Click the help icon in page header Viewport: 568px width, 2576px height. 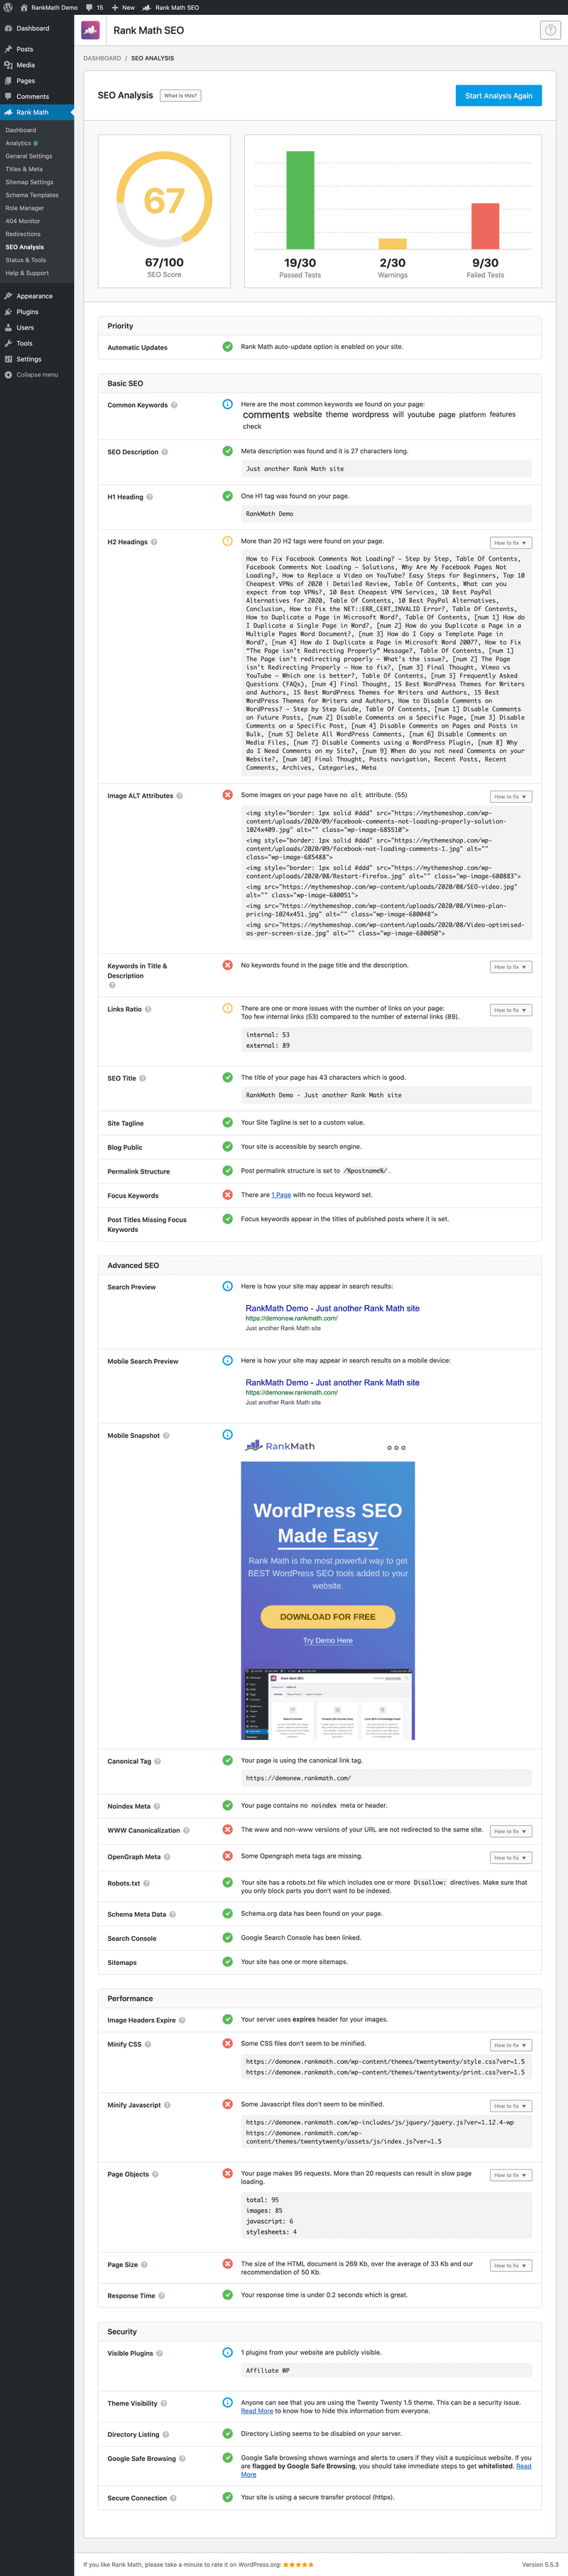point(550,30)
